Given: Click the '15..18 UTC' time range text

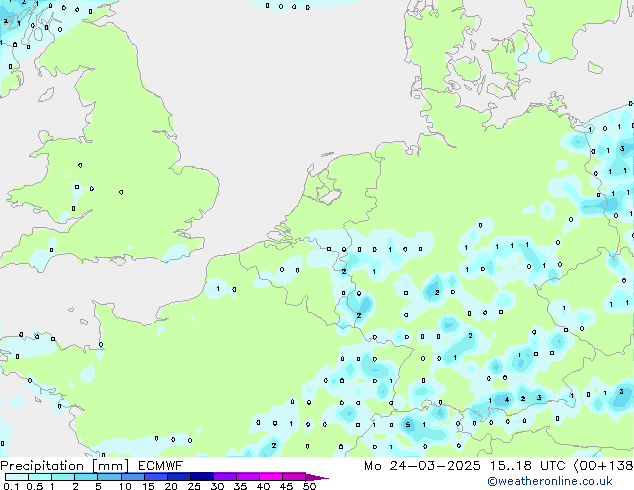Looking at the screenshot, I should click(x=528, y=466).
